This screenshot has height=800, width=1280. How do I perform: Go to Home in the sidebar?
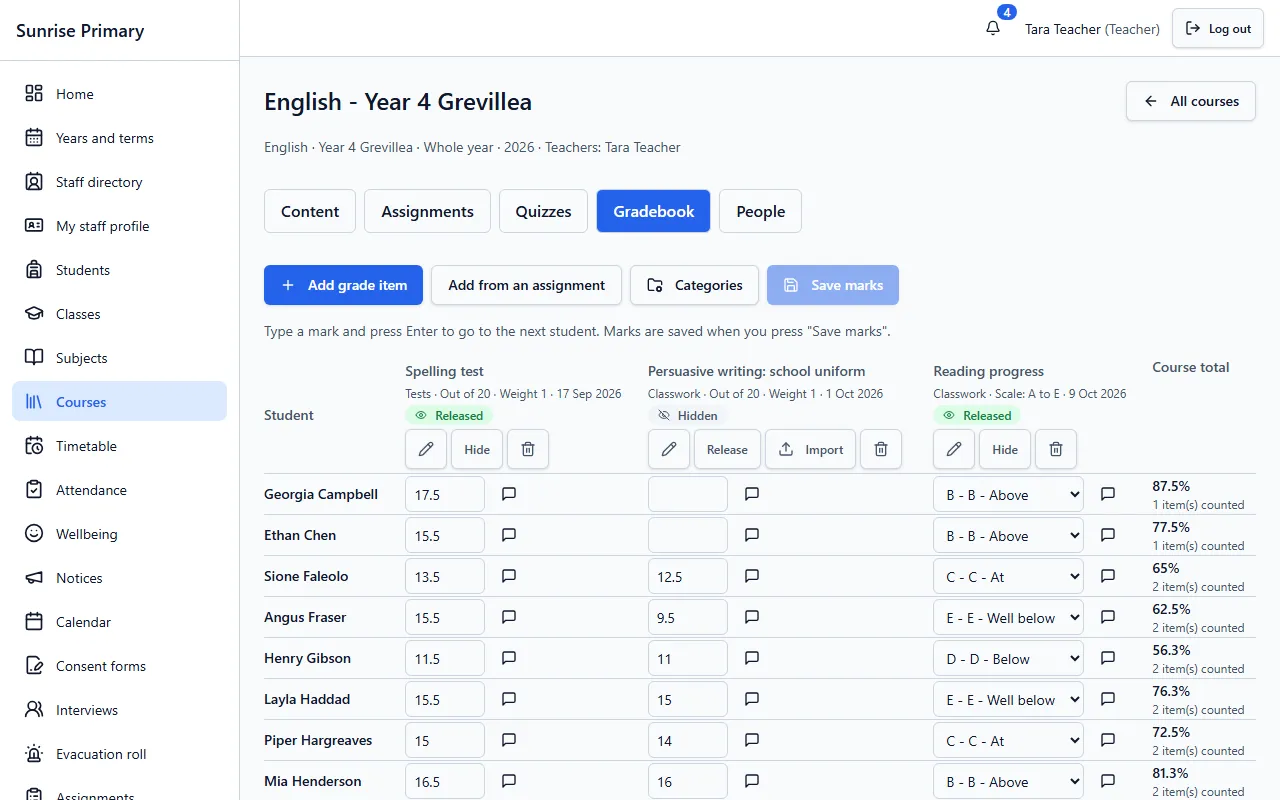coord(120,94)
